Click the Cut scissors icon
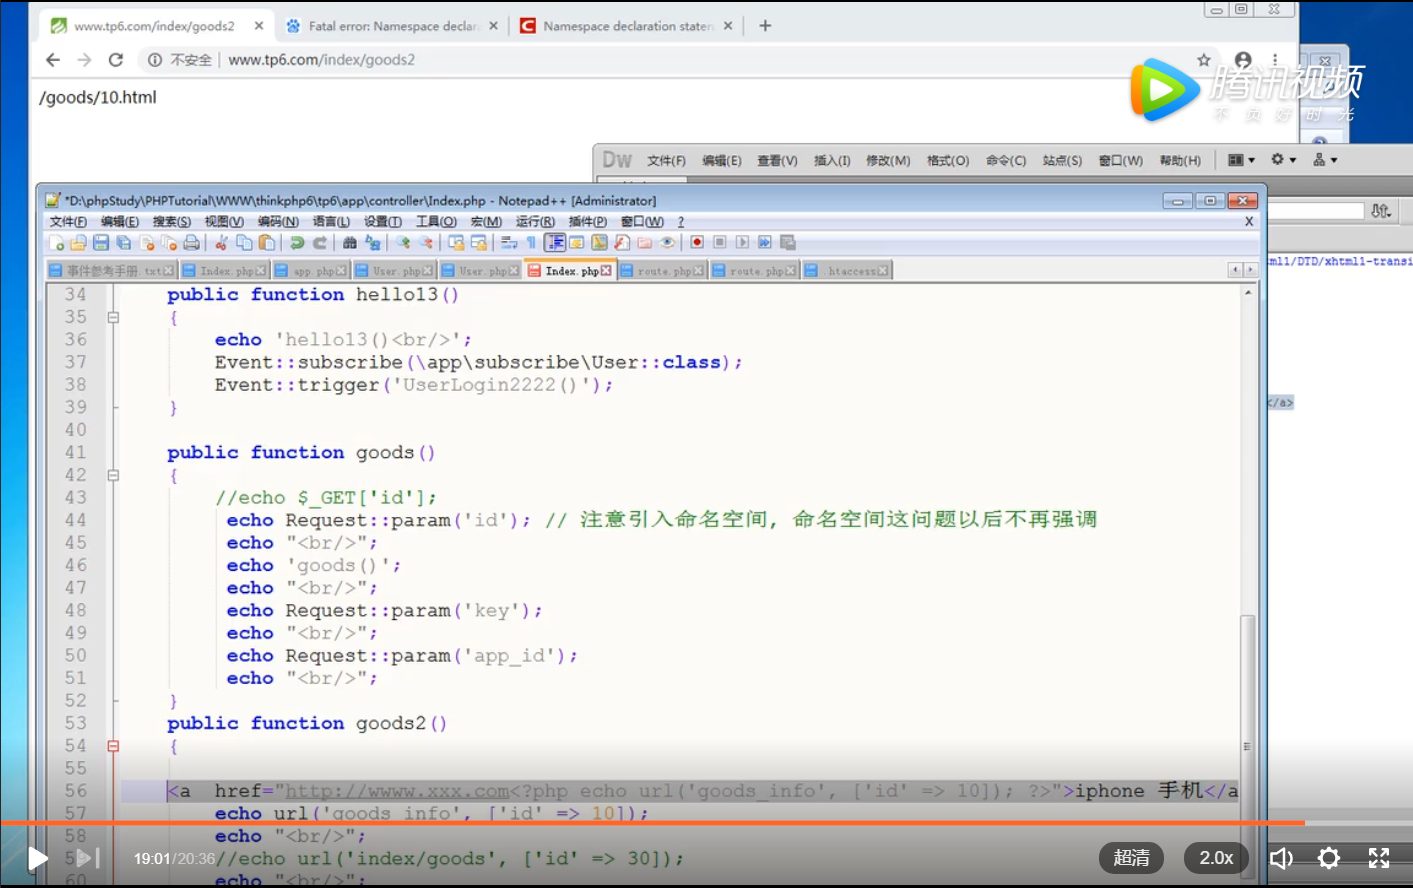 click(221, 242)
